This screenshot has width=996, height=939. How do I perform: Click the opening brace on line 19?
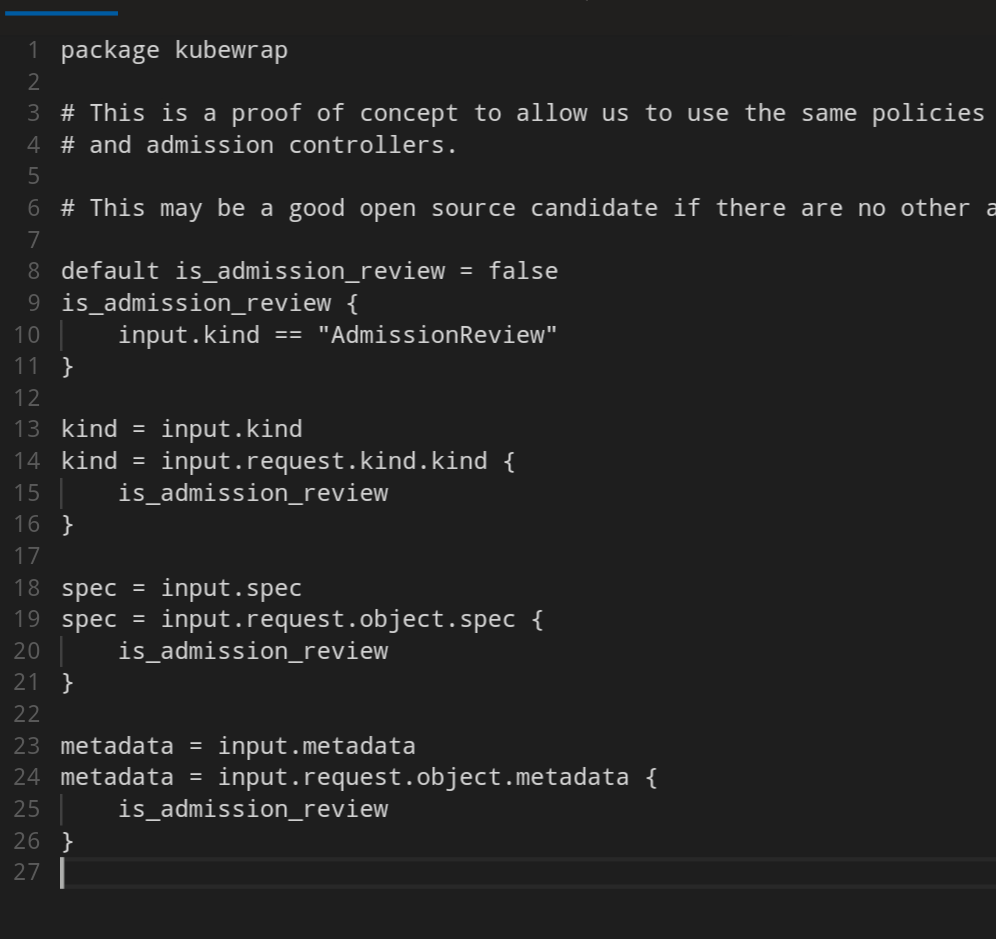(x=536, y=618)
